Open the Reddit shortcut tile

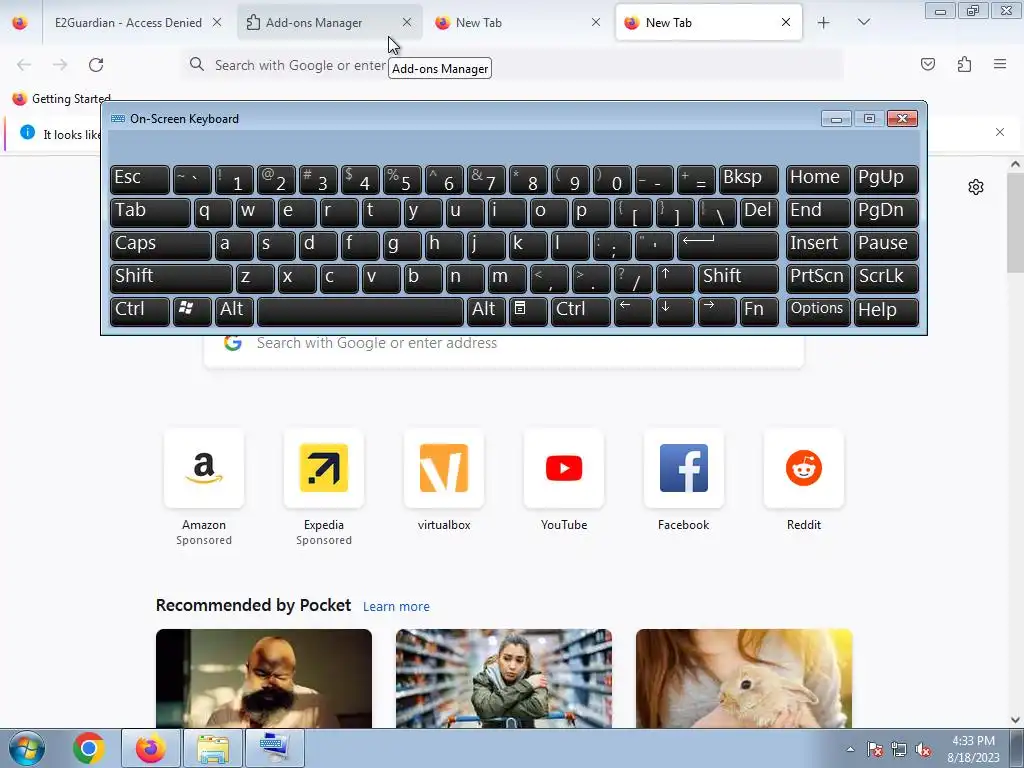point(804,468)
